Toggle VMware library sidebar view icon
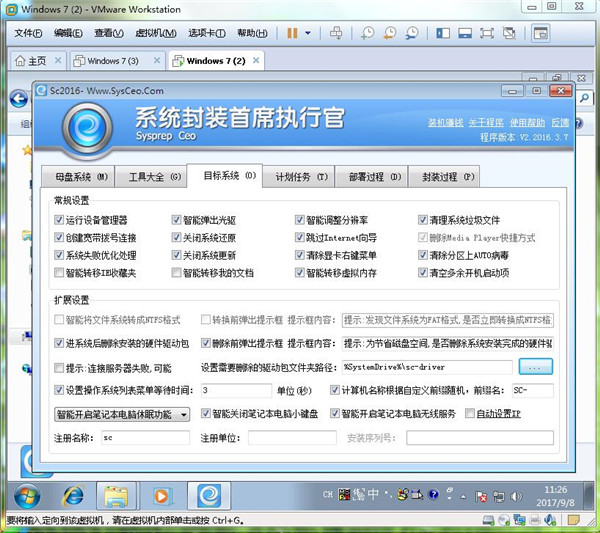The image size is (600, 533). (x=443, y=33)
